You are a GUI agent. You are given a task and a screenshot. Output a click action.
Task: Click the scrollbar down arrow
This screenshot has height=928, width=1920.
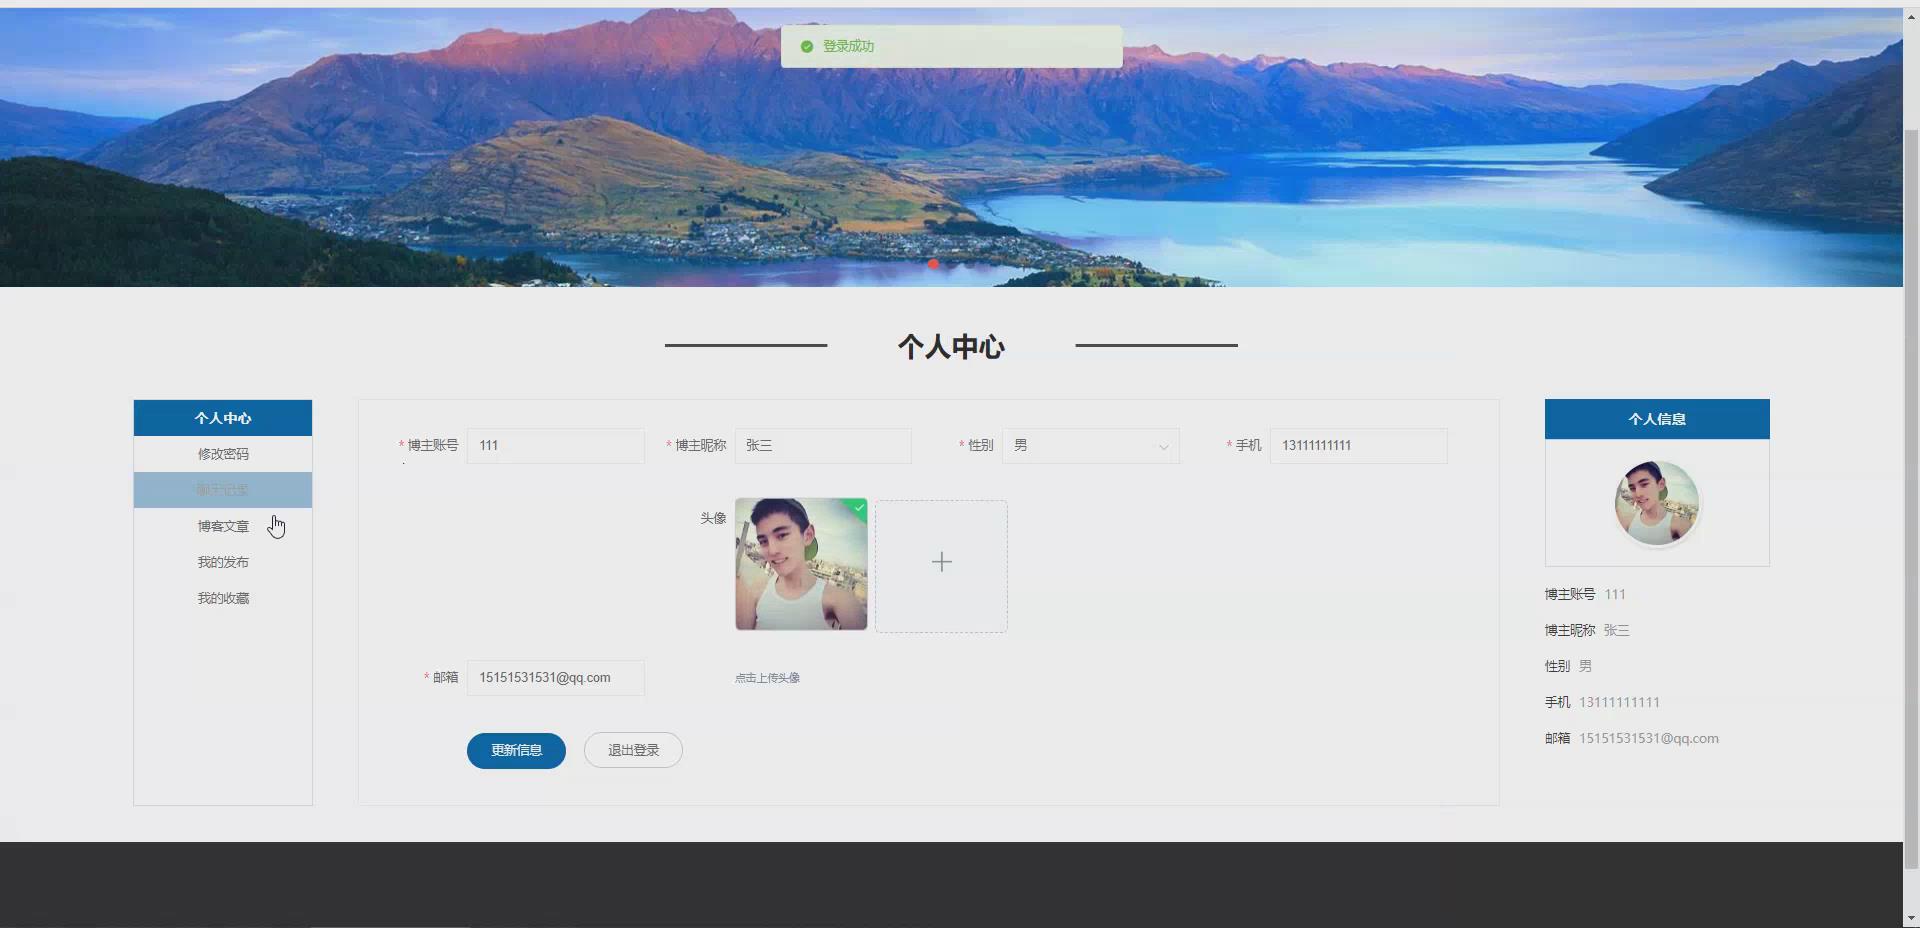coord(1911,918)
